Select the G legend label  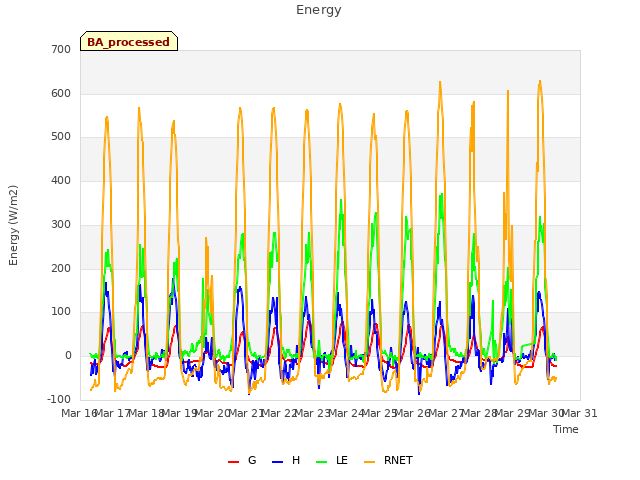pos(252,460)
